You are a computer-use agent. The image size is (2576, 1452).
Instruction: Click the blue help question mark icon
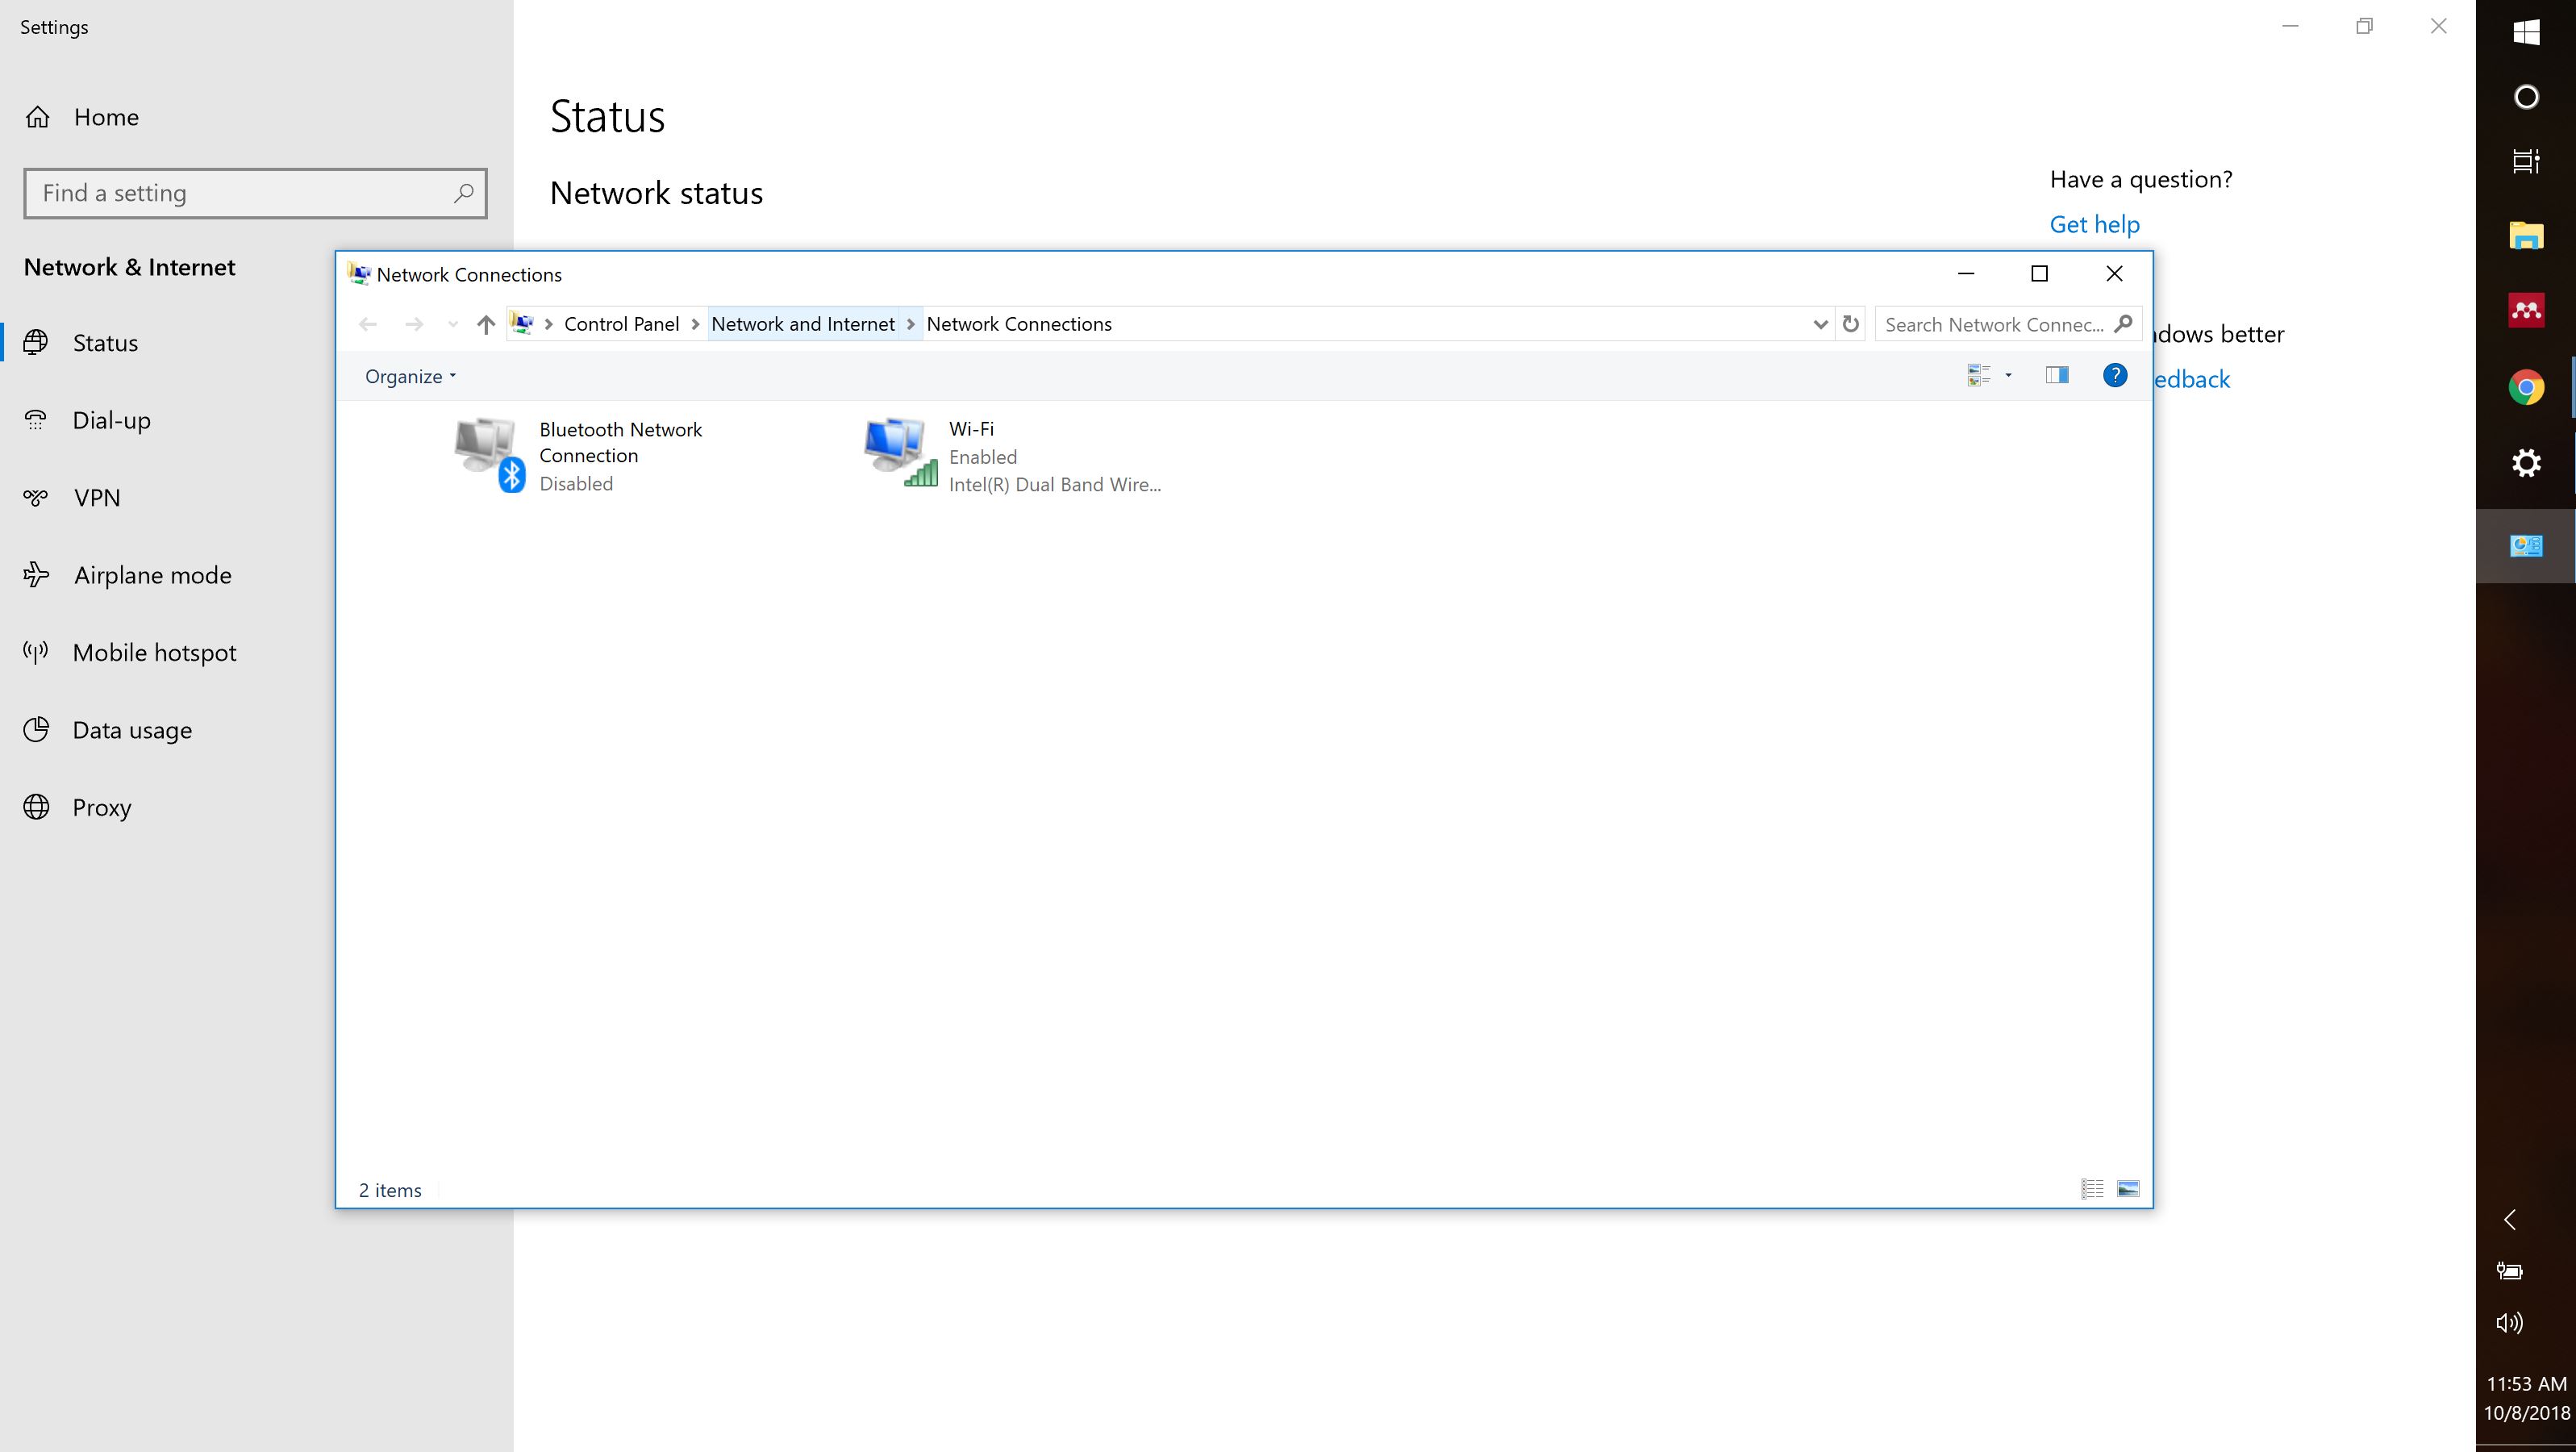coord(2114,375)
